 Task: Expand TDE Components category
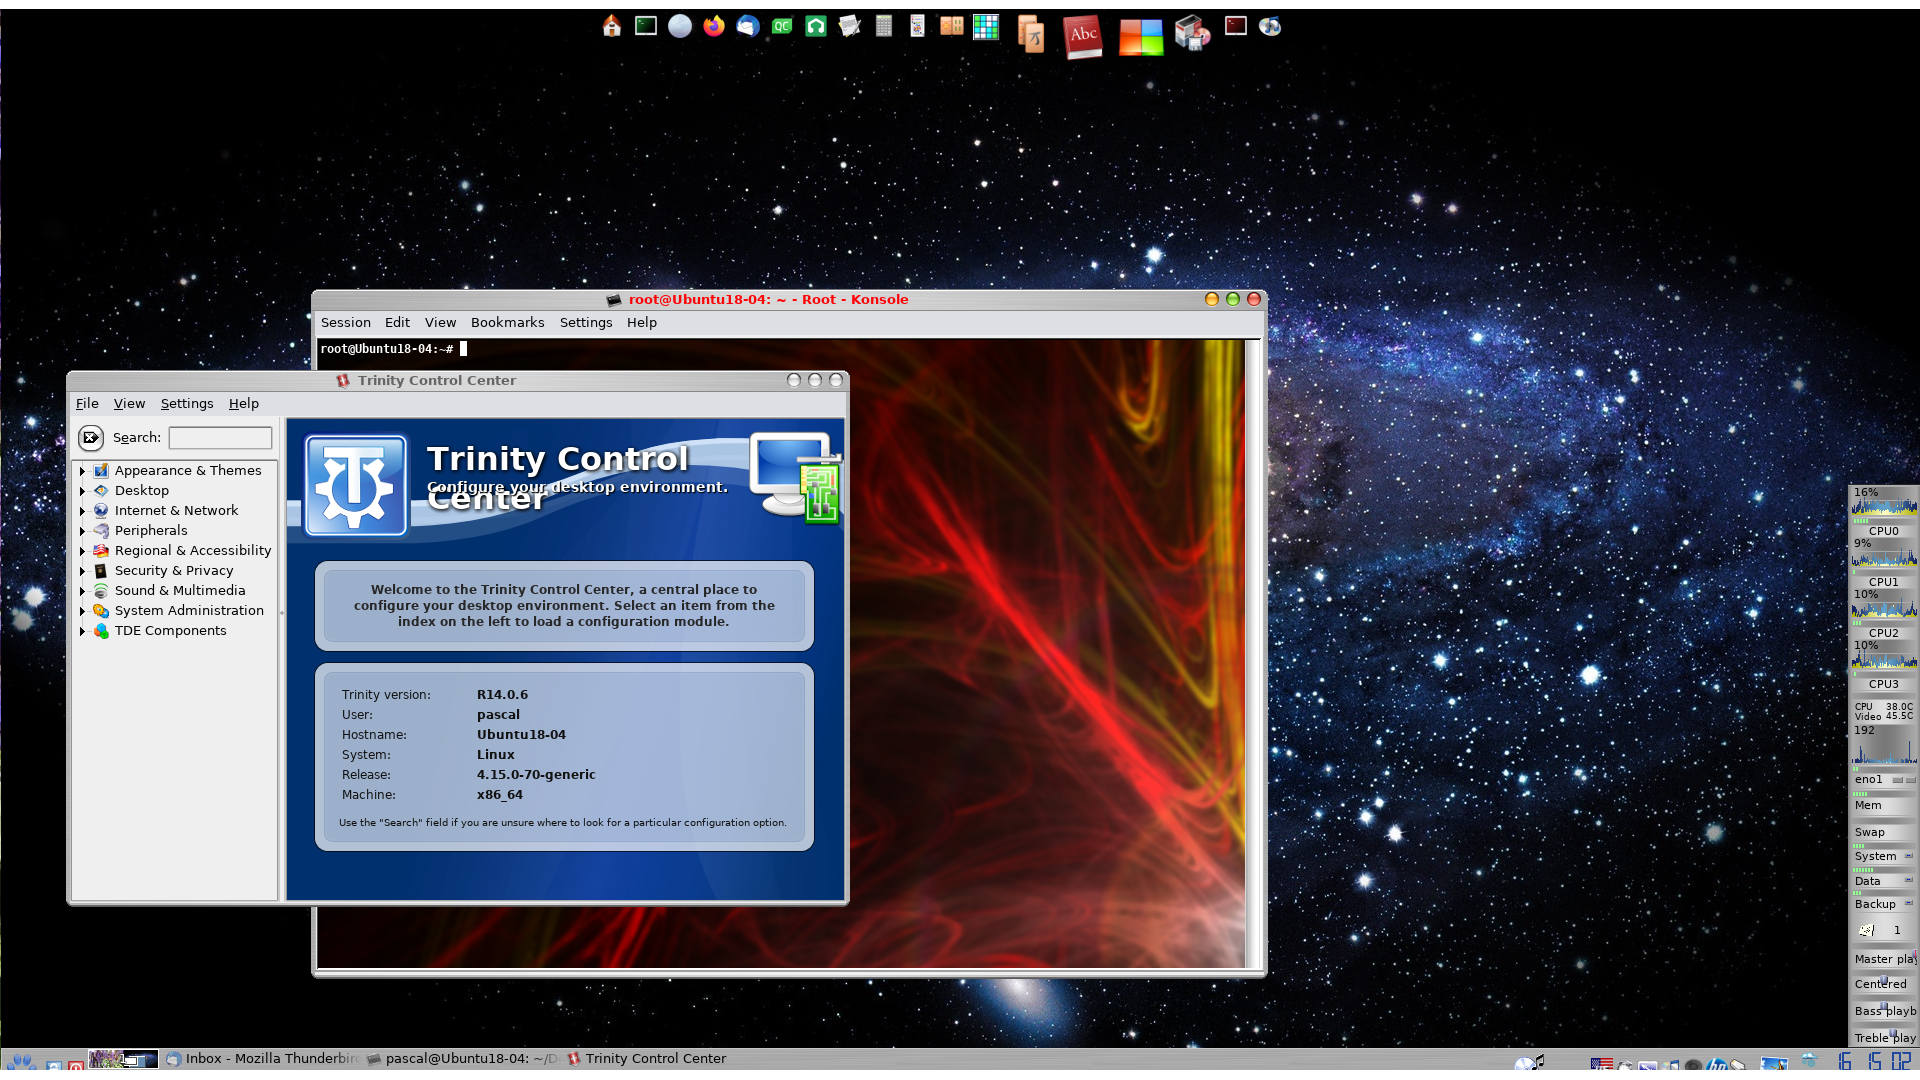(x=82, y=630)
